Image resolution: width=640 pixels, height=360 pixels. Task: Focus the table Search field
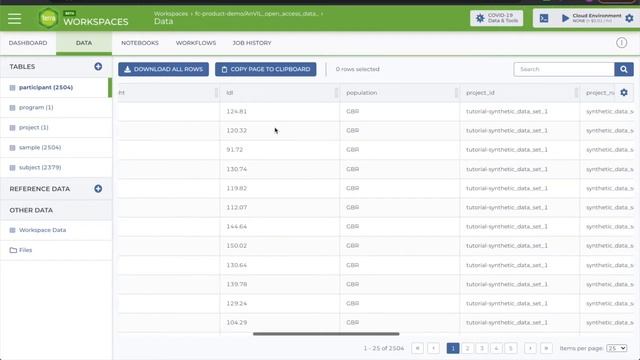click(564, 69)
